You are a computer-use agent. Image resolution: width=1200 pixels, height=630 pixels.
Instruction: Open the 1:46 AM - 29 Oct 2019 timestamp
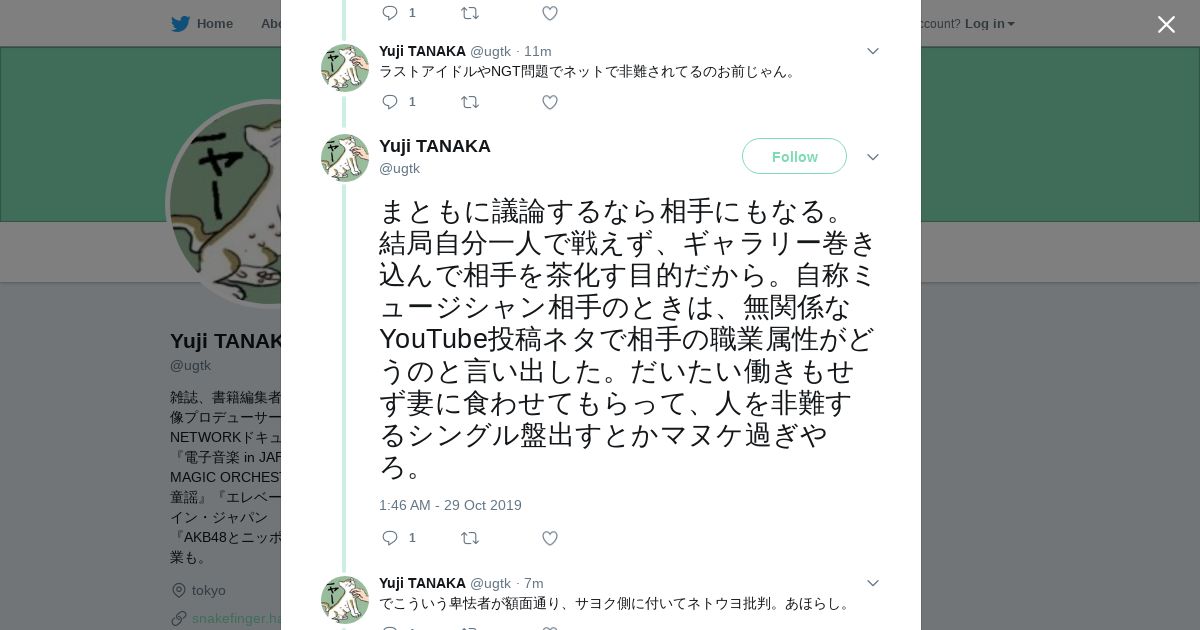[450, 505]
